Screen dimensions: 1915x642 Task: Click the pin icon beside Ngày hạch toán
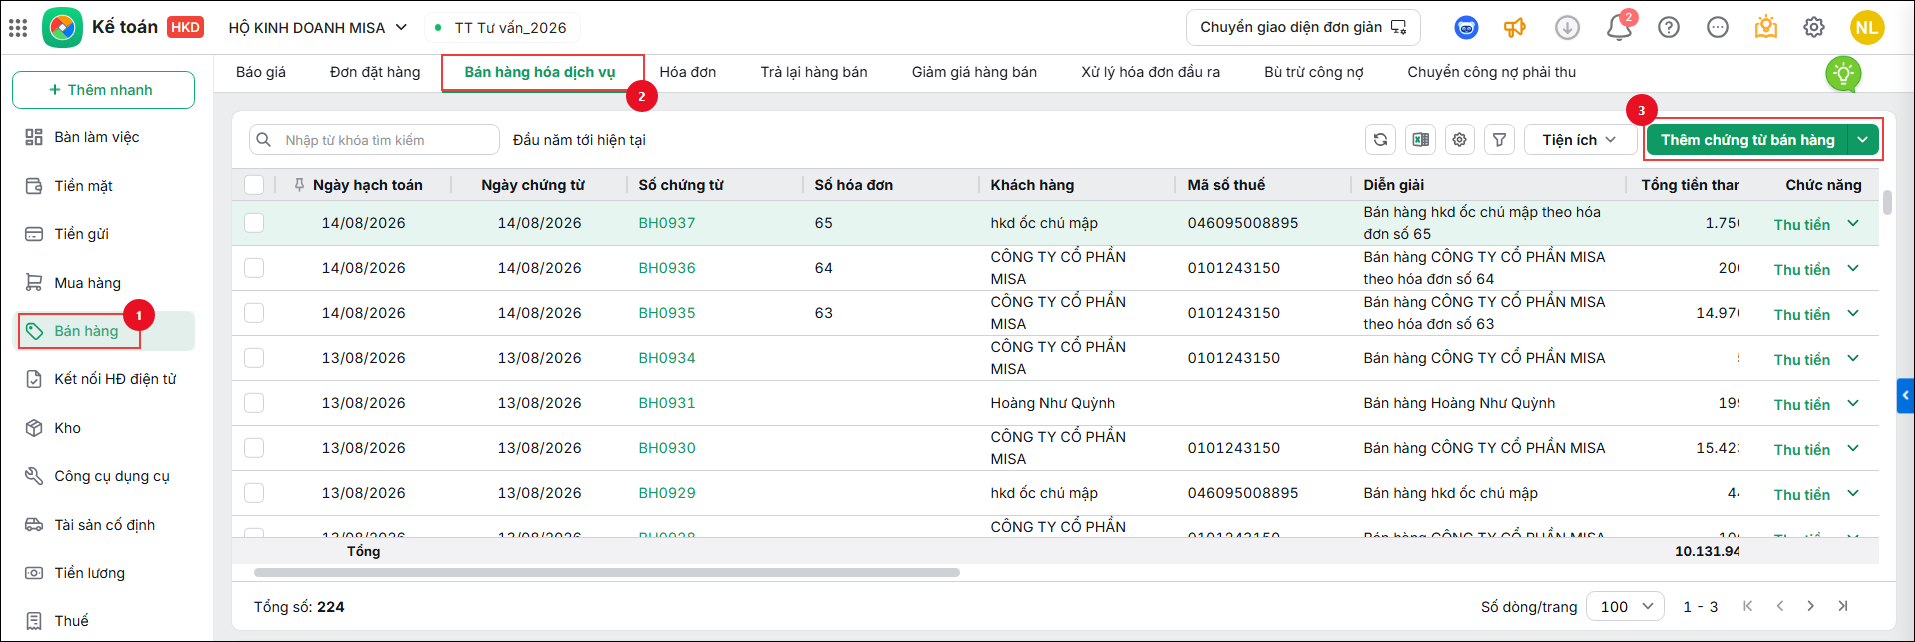point(299,185)
